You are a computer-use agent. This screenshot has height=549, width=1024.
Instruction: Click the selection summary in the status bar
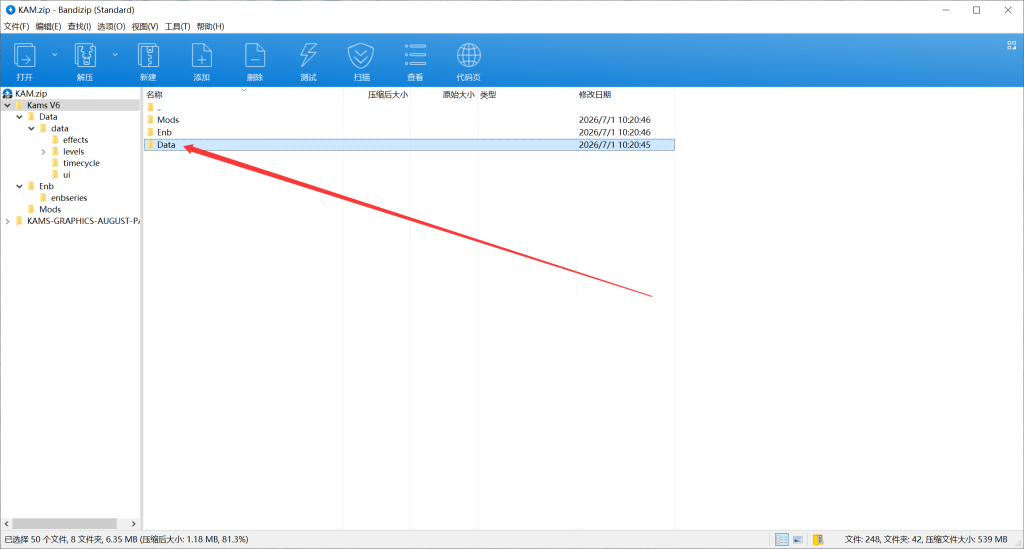(x=127, y=540)
